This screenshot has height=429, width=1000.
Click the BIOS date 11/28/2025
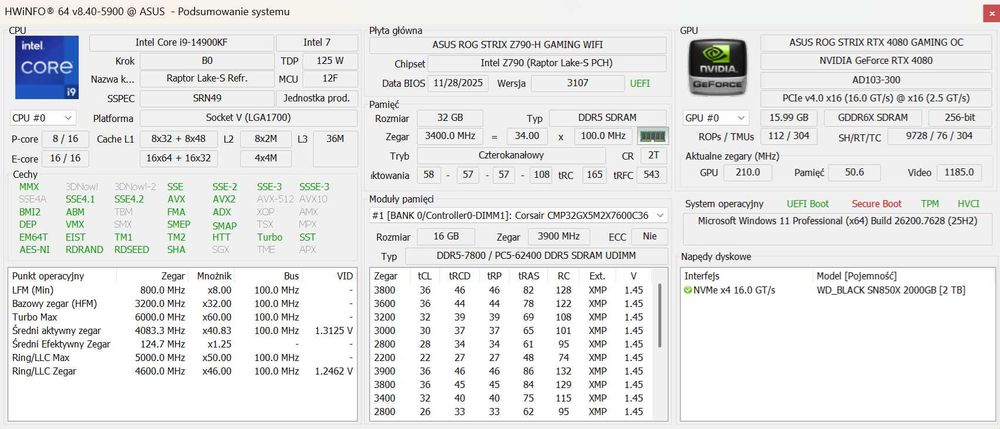[460, 84]
